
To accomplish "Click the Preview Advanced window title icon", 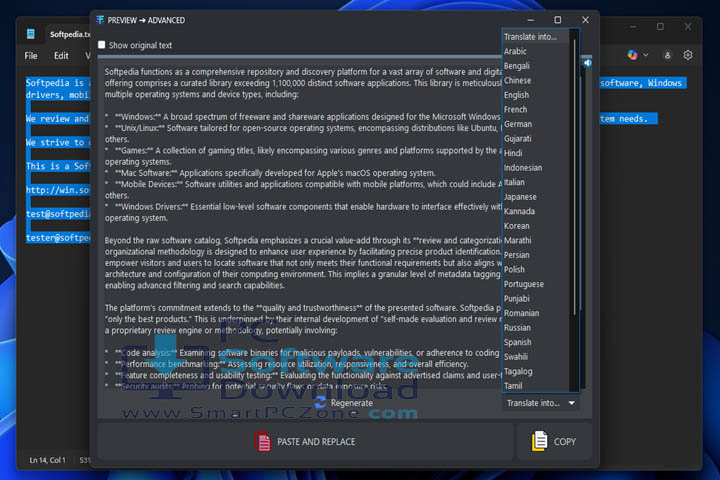I will coord(100,20).
